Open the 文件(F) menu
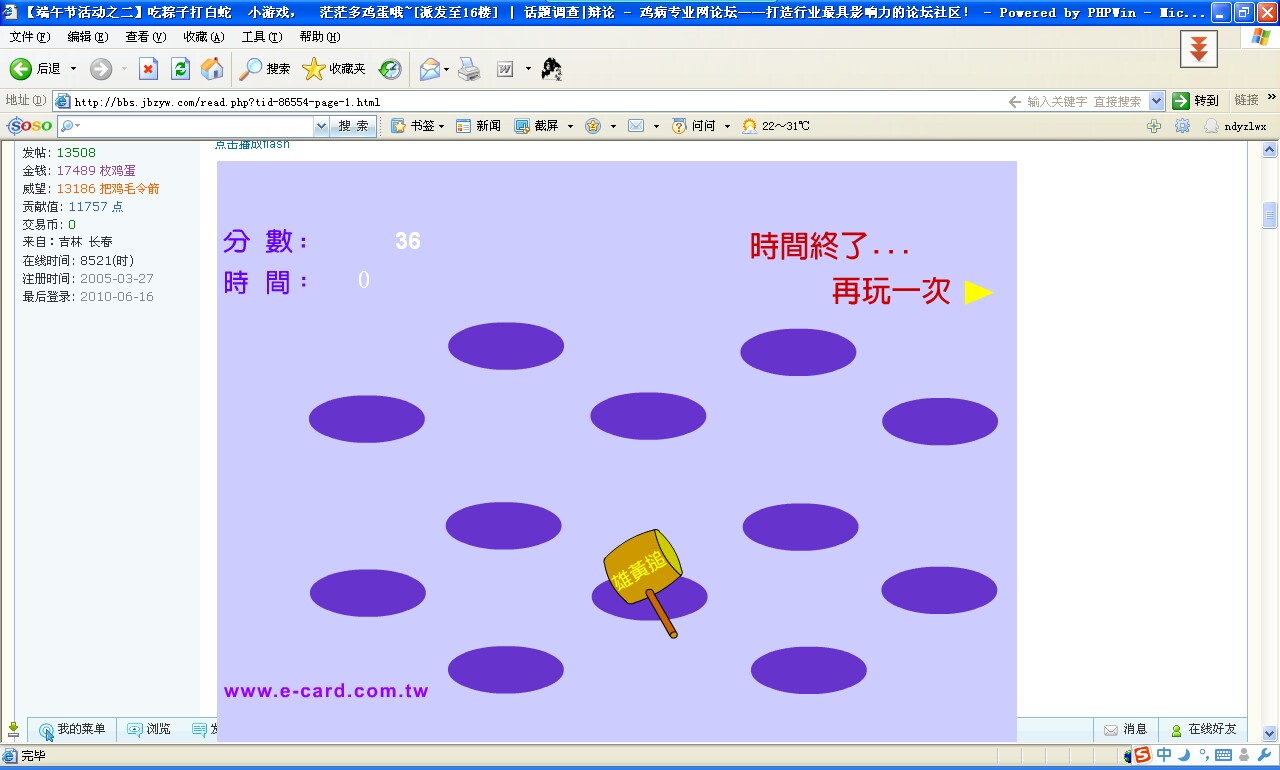Screen dimensions: 1280x770 coord(30,37)
